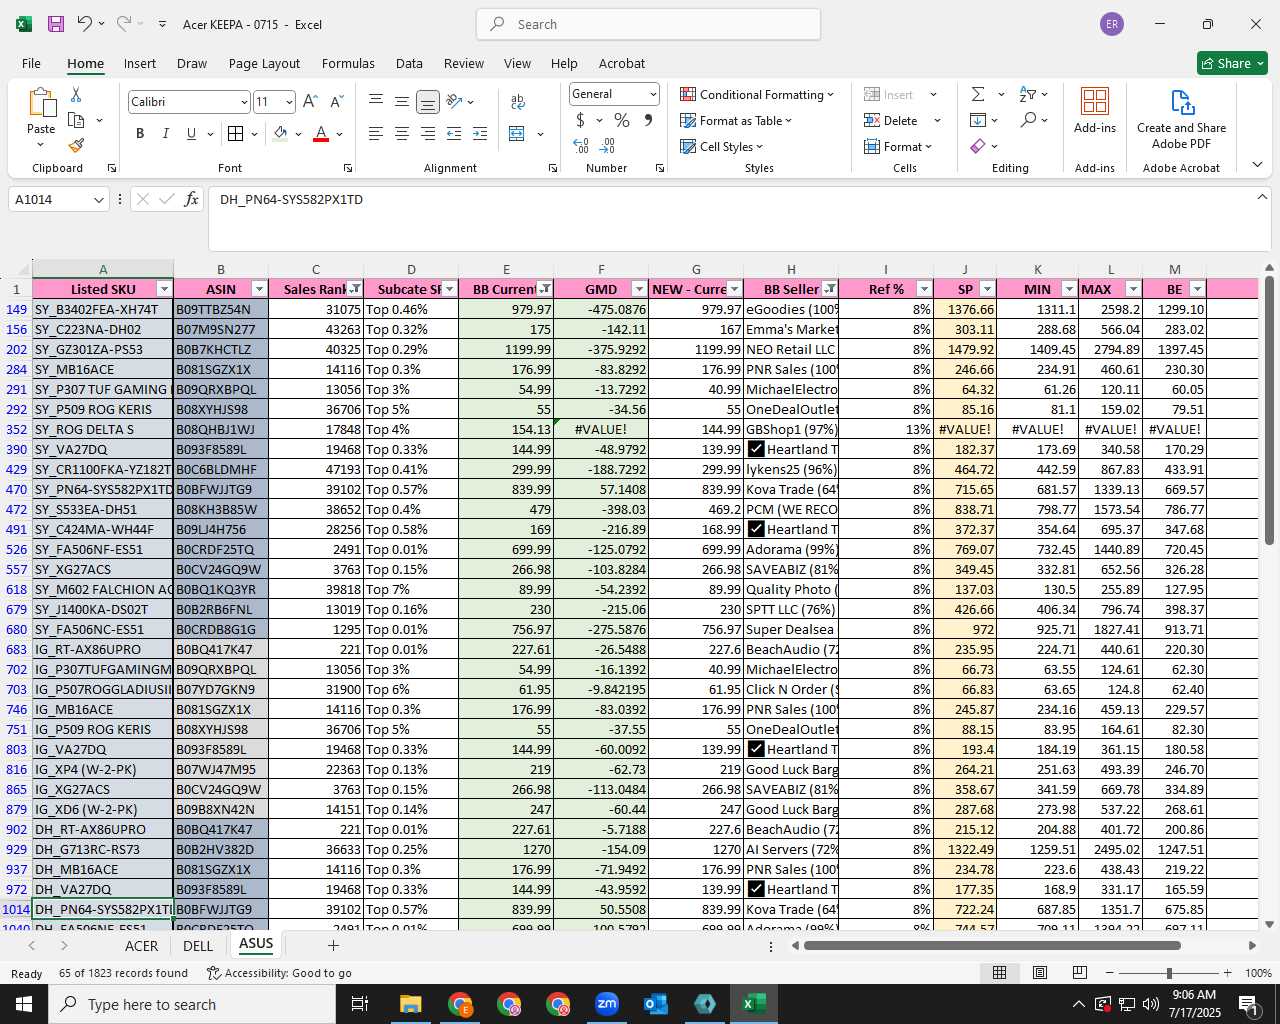This screenshot has width=1280, height=1024.
Task: Click the Merge & Center icon
Action: pos(517,133)
